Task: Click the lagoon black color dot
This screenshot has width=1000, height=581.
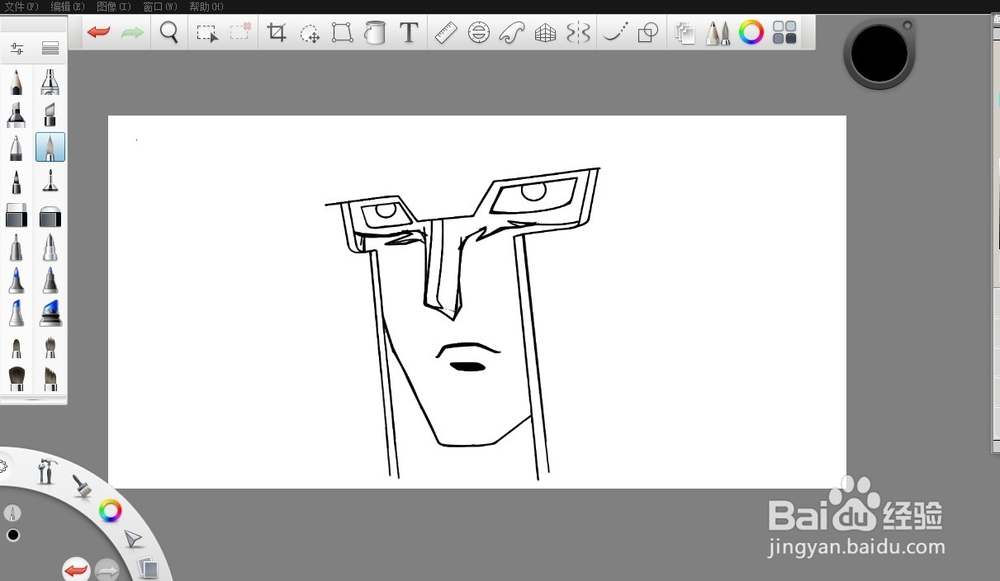Action: pos(13,535)
